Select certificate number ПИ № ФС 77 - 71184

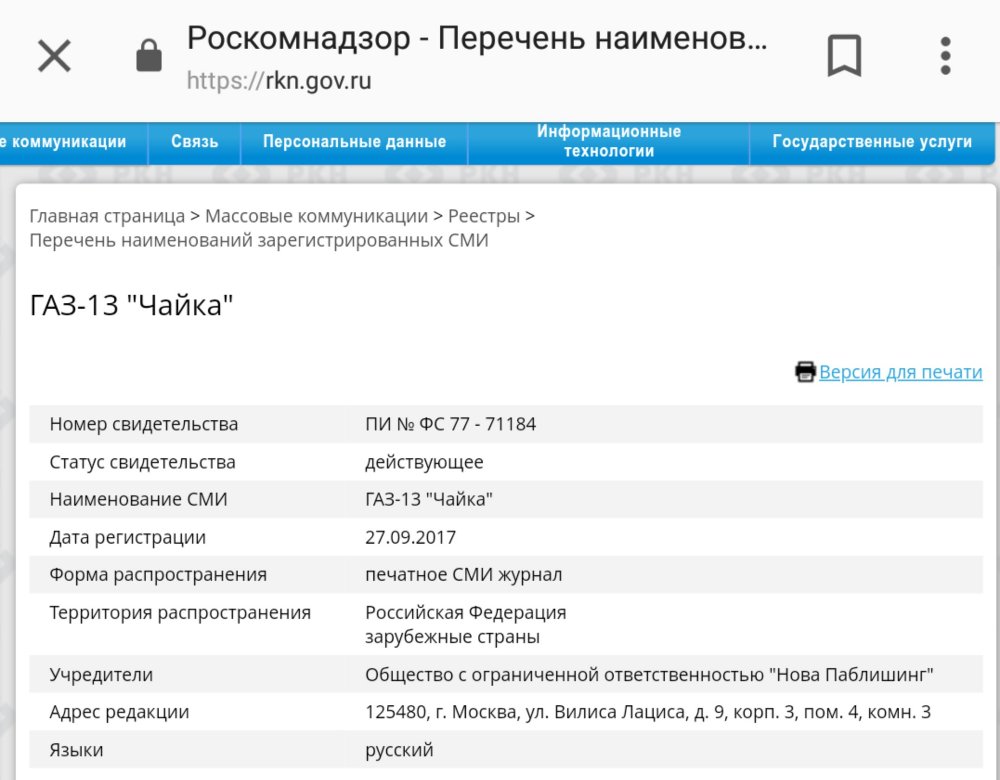coord(450,424)
